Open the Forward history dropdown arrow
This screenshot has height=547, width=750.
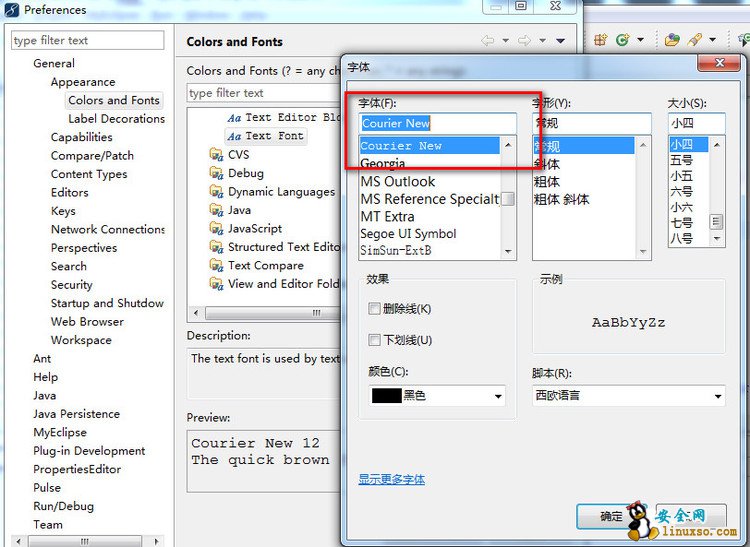point(542,41)
